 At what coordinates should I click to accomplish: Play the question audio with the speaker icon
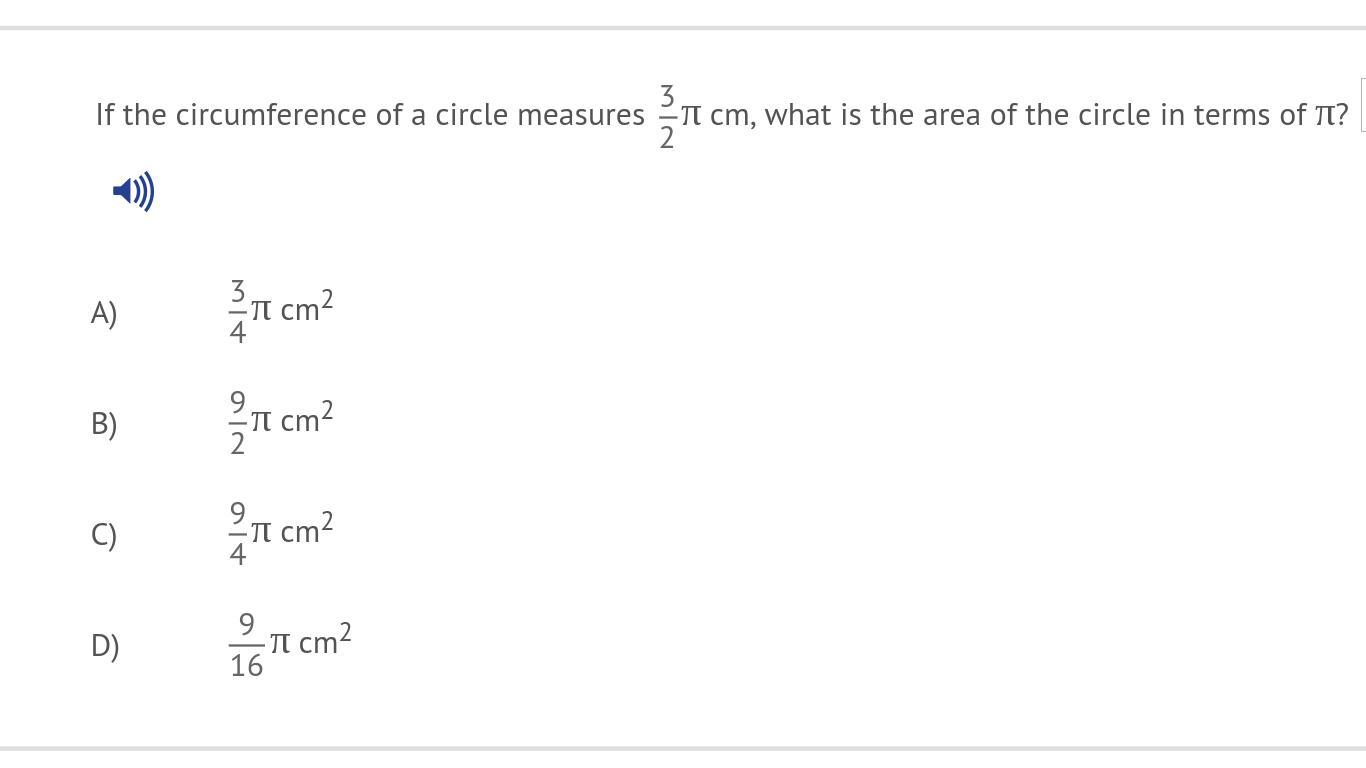[134, 191]
